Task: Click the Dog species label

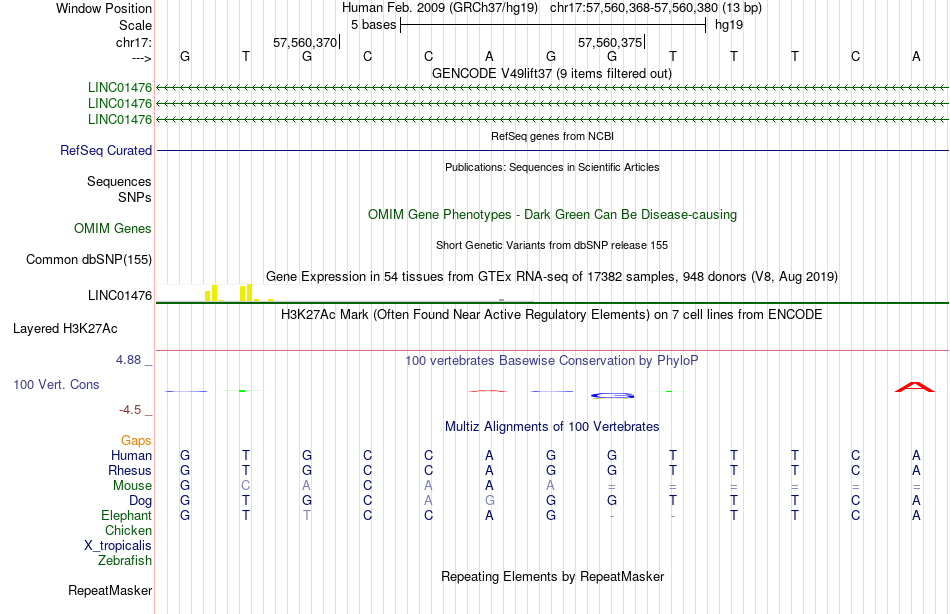Action: pyautogui.click(x=141, y=501)
